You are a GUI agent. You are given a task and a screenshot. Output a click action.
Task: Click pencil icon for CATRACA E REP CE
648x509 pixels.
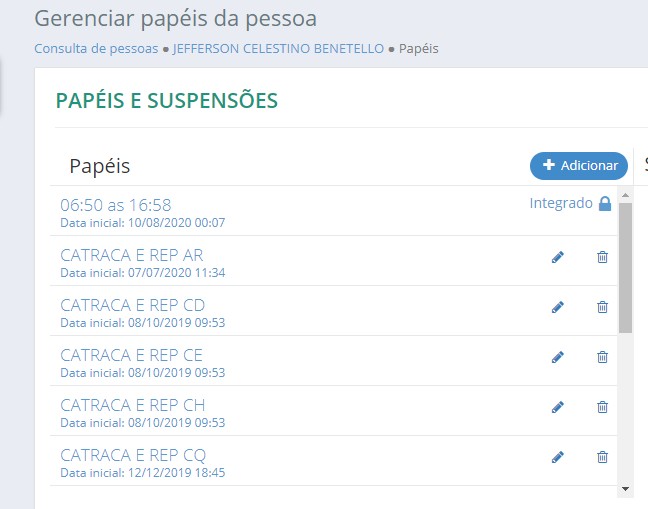558,357
